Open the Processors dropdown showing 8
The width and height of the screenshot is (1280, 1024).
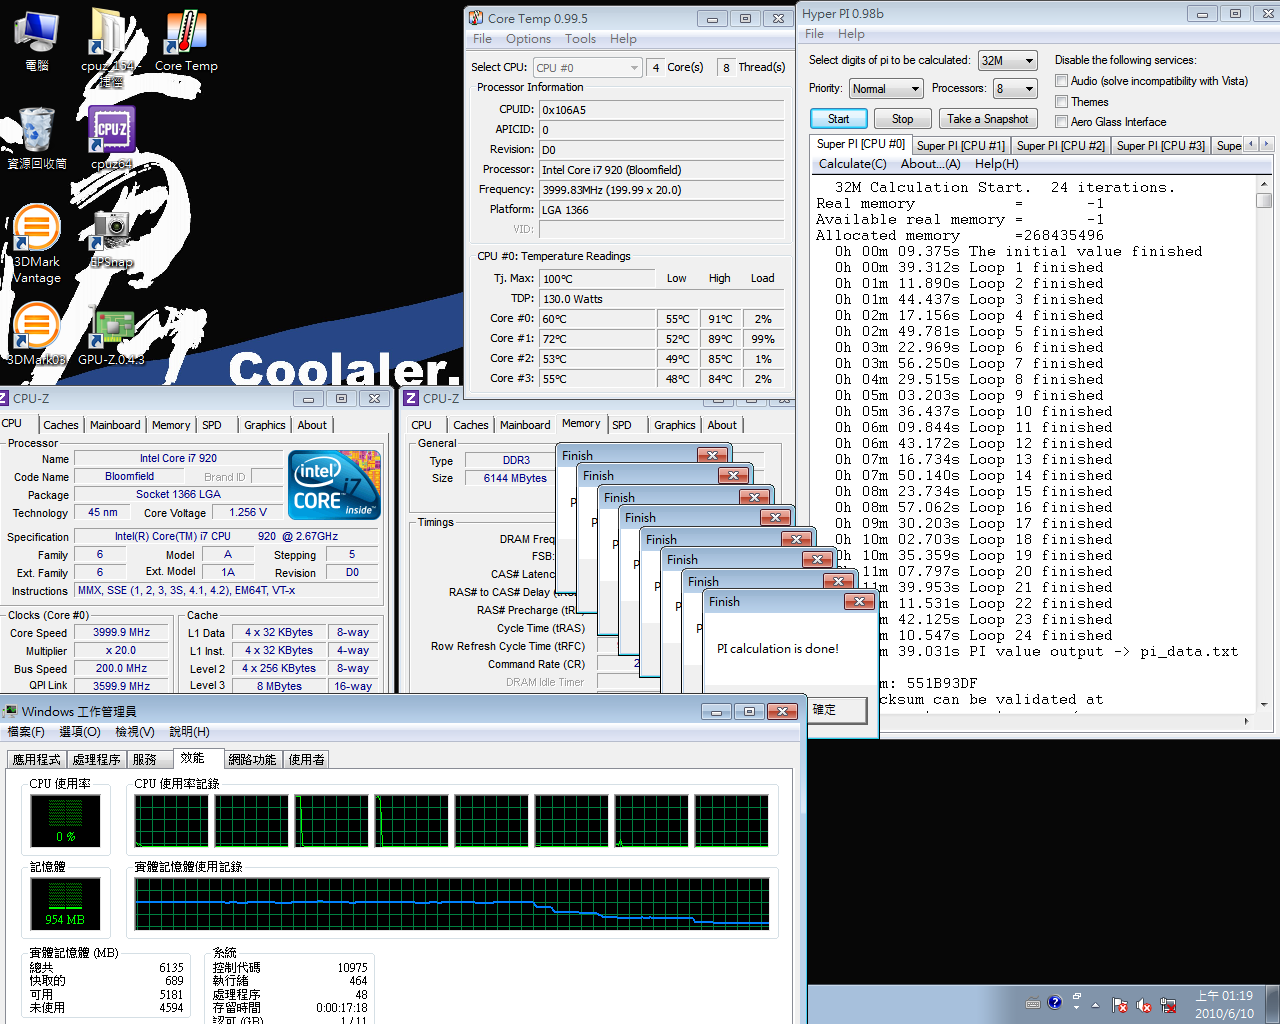tap(1014, 88)
